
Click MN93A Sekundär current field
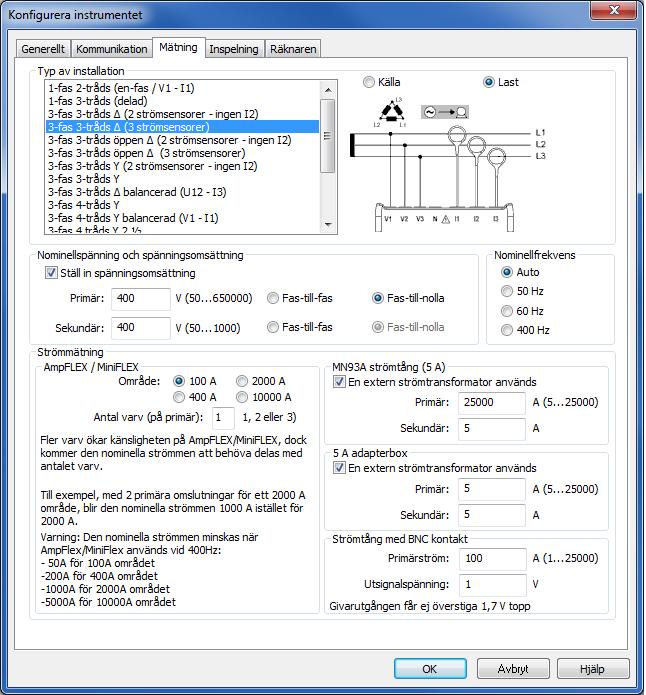pyautogui.click(x=492, y=428)
